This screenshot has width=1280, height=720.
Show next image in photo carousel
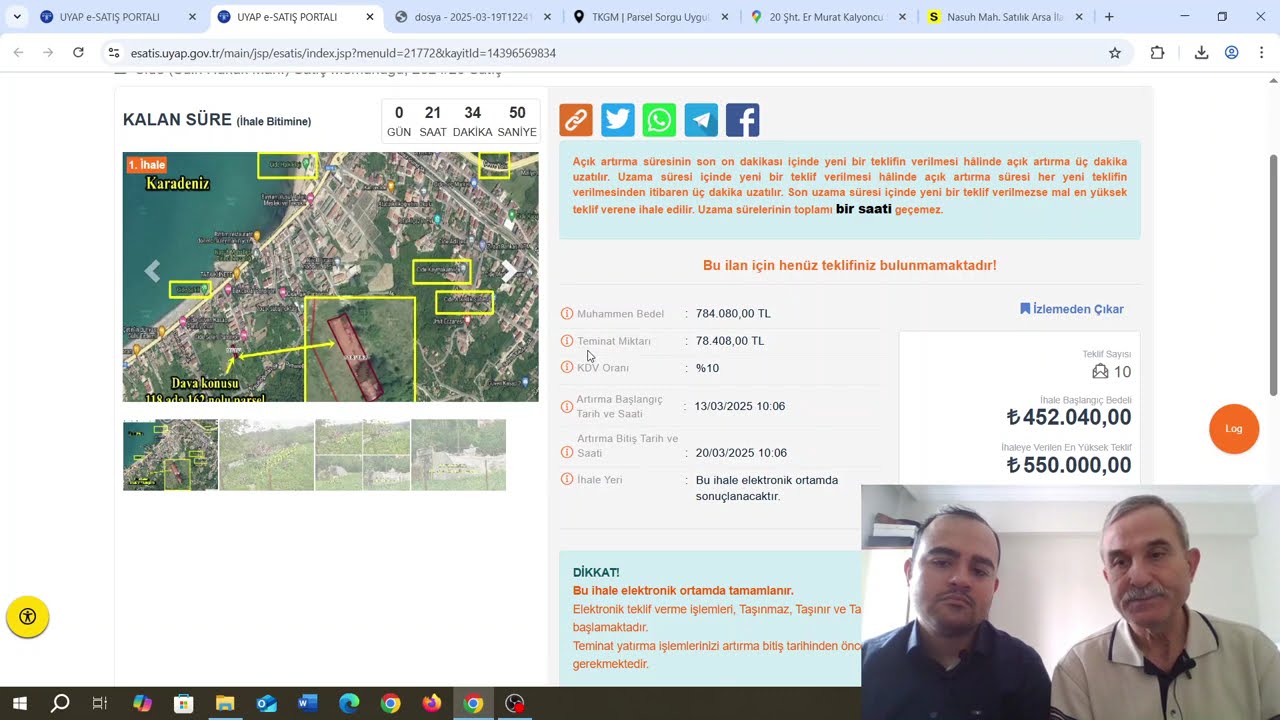point(509,271)
